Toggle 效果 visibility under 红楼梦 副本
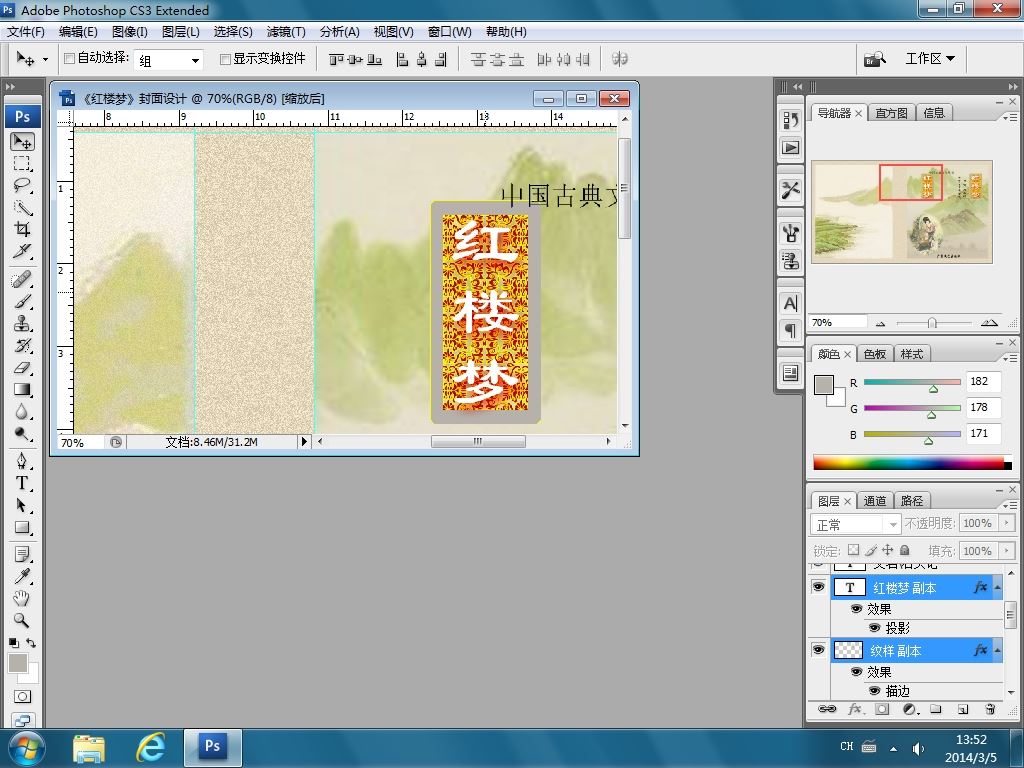Image resolution: width=1024 pixels, height=768 pixels. pos(857,609)
